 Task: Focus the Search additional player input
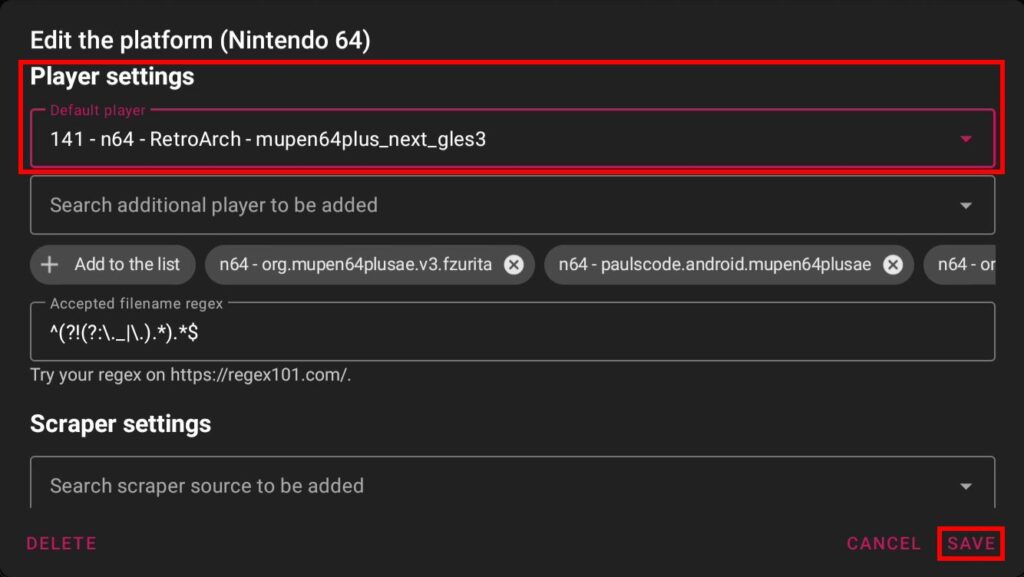(x=400, y=205)
